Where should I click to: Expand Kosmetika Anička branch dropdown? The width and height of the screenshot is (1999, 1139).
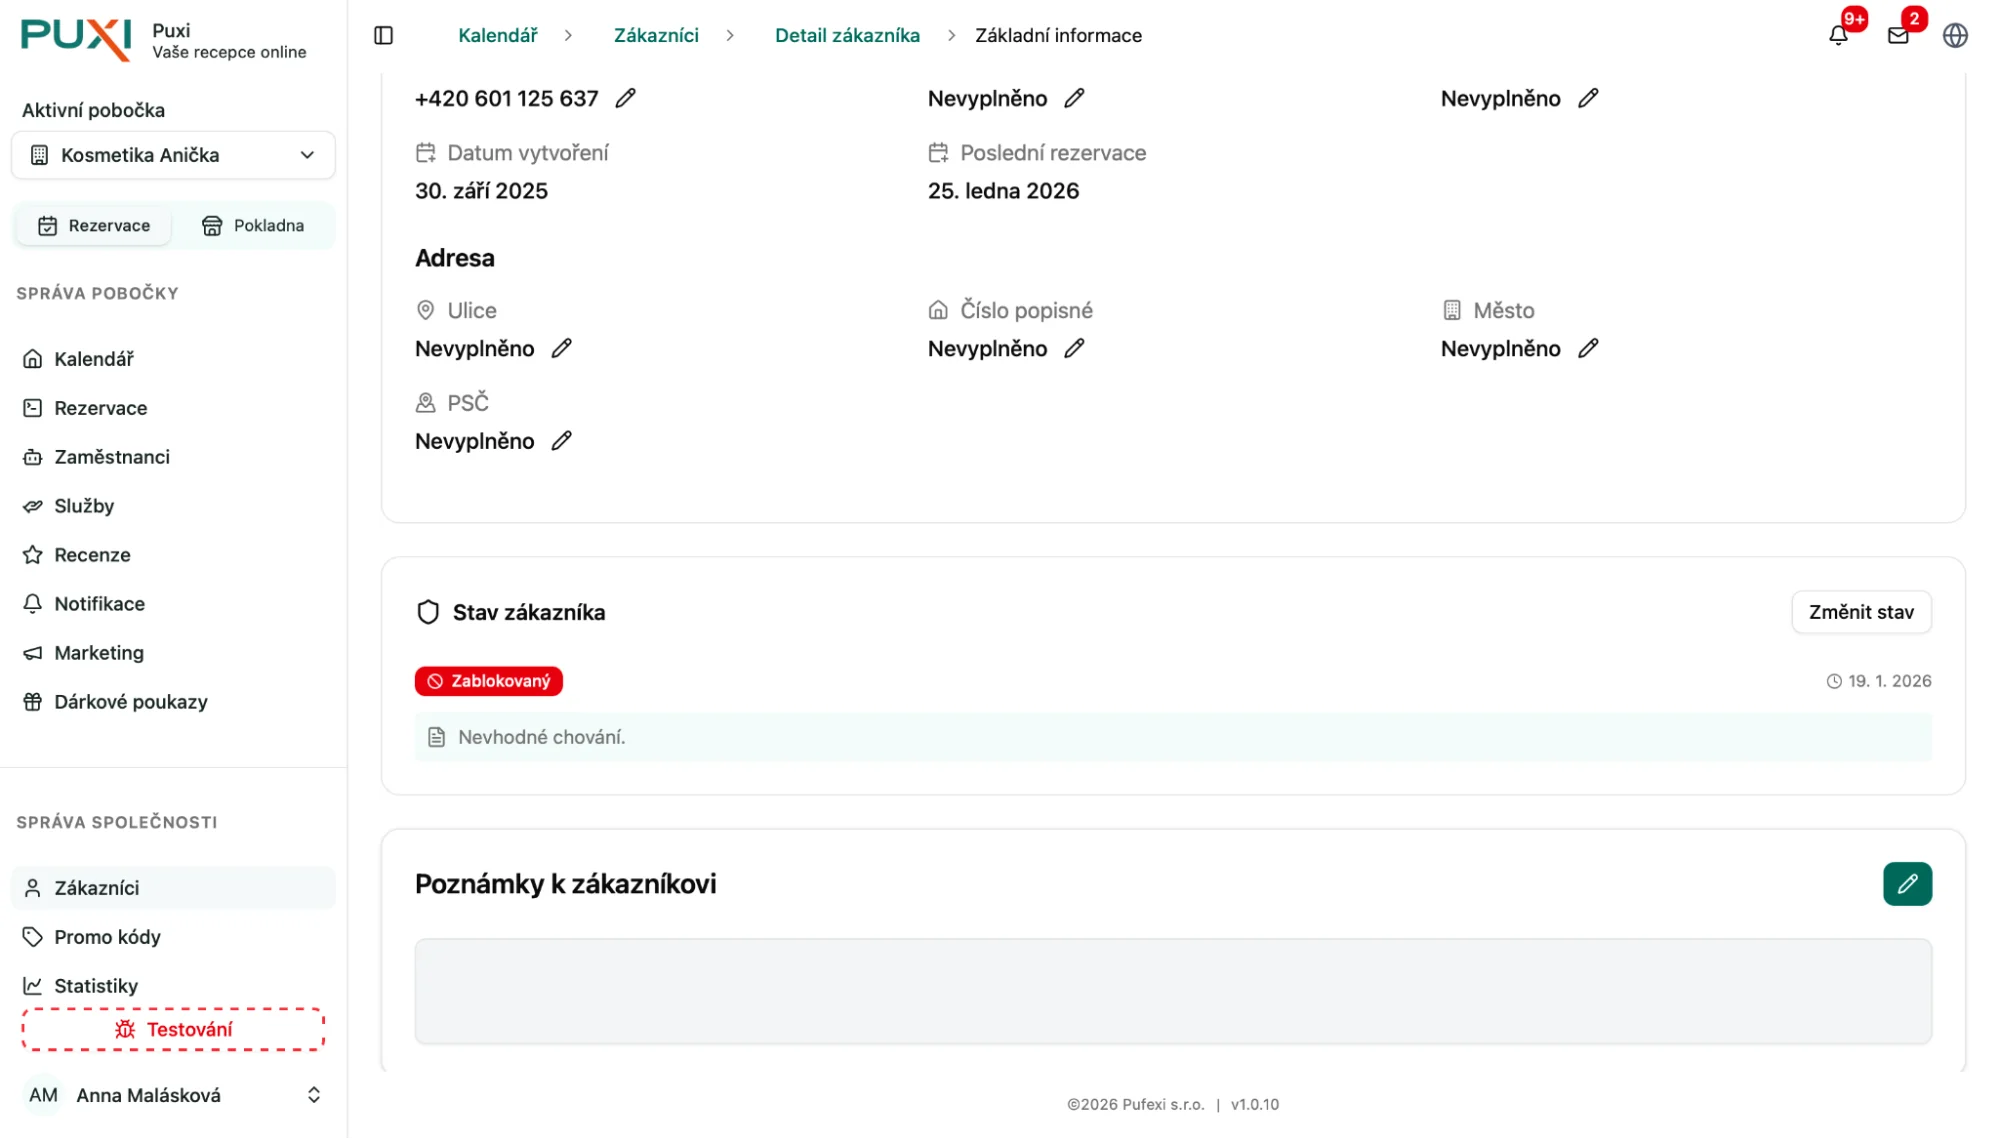pyautogui.click(x=173, y=155)
